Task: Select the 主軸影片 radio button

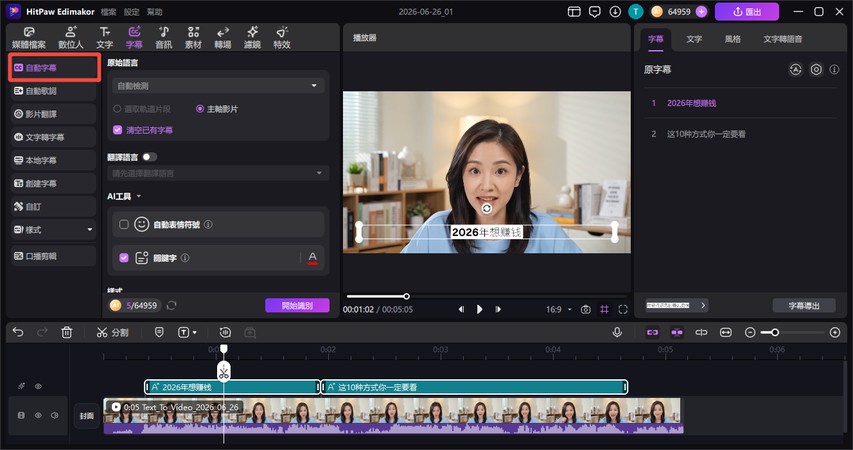Action: click(x=200, y=109)
